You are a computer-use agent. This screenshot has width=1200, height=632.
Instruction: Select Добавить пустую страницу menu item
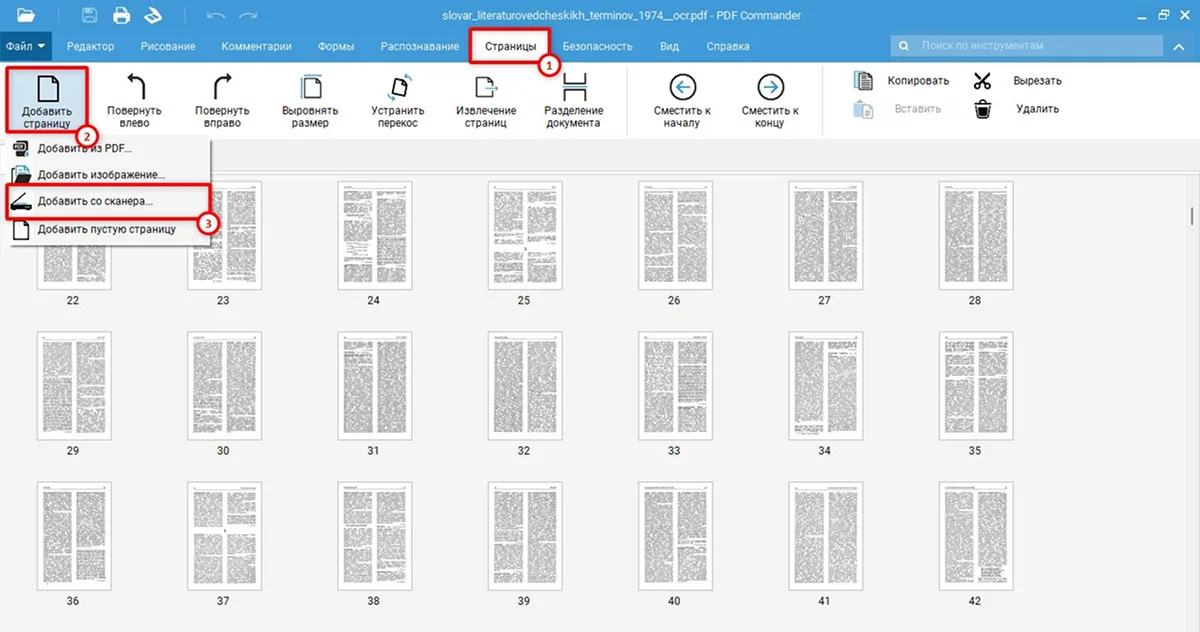point(106,229)
